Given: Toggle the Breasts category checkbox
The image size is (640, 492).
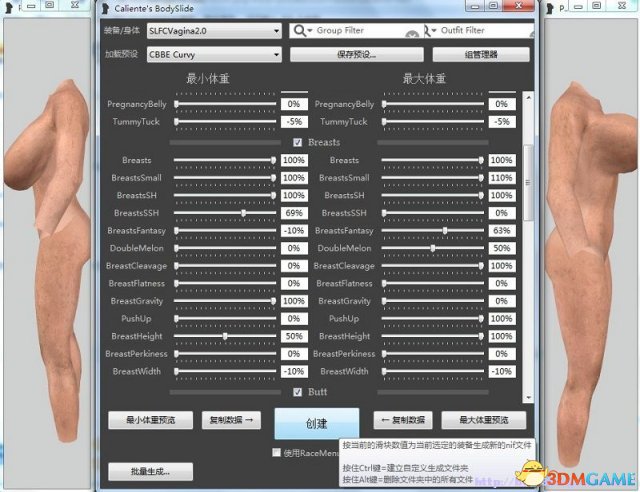Looking at the screenshot, I should pyautogui.click(x=298, y=142).
